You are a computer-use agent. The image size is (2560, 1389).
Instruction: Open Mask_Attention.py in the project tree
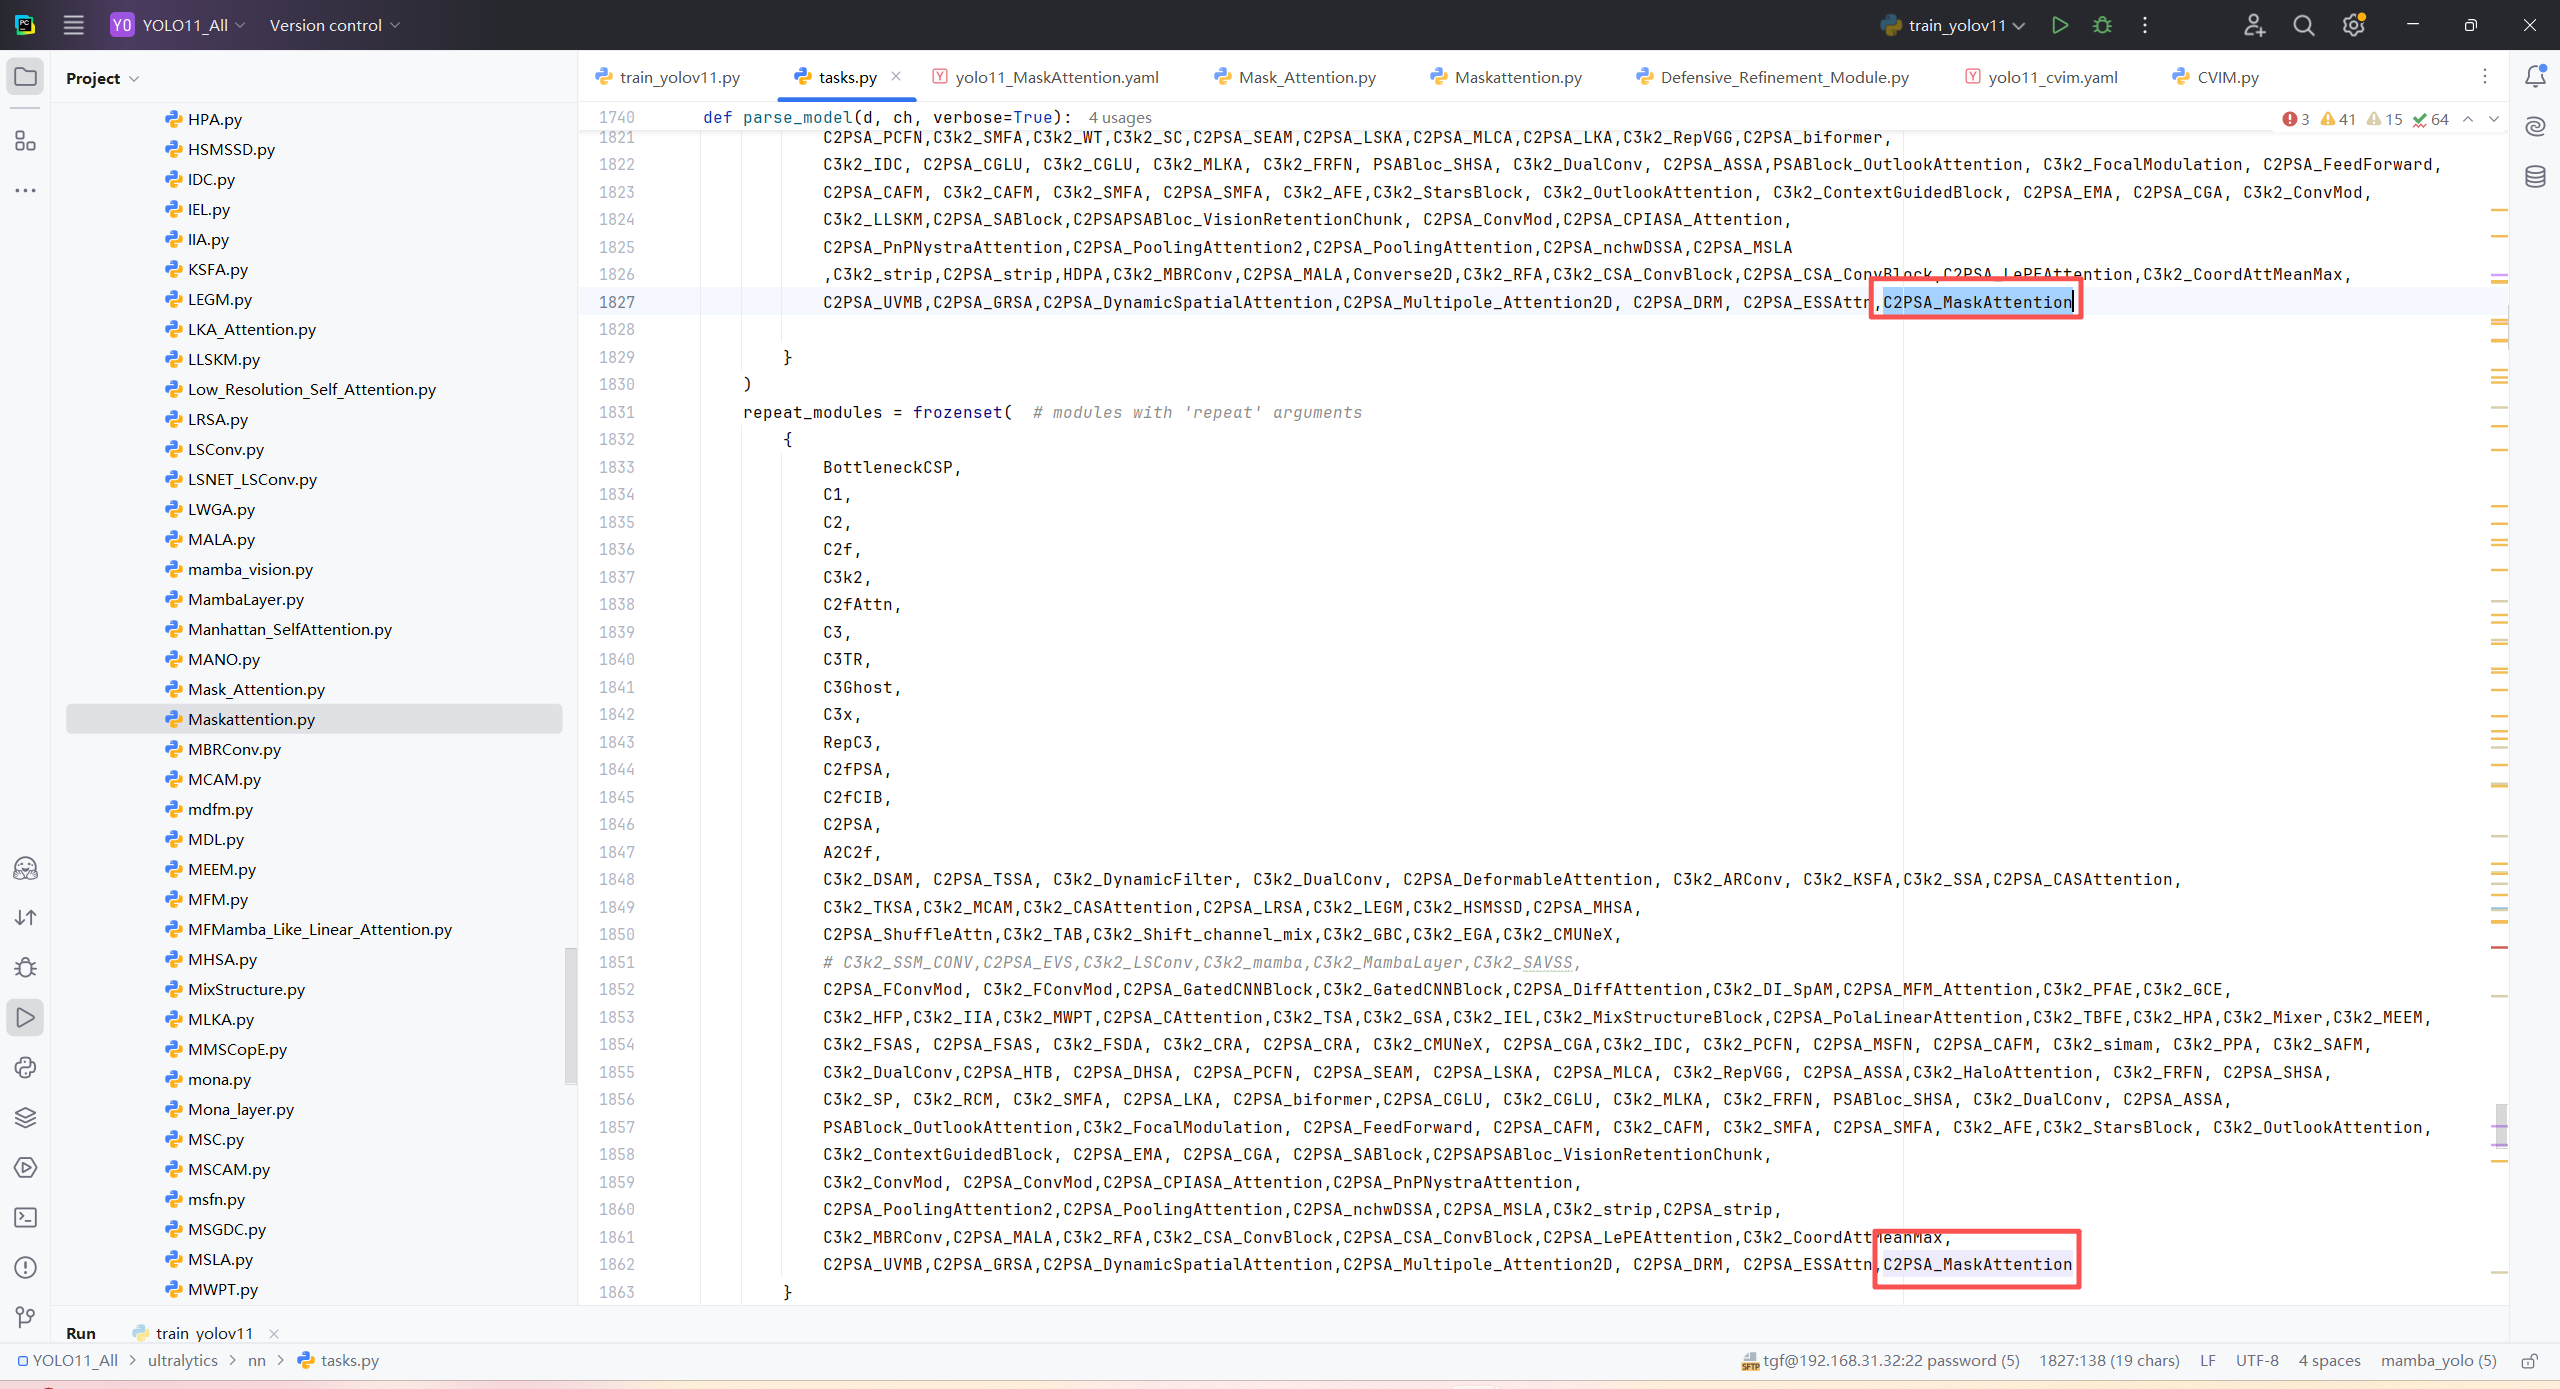(x=256, y=689)
